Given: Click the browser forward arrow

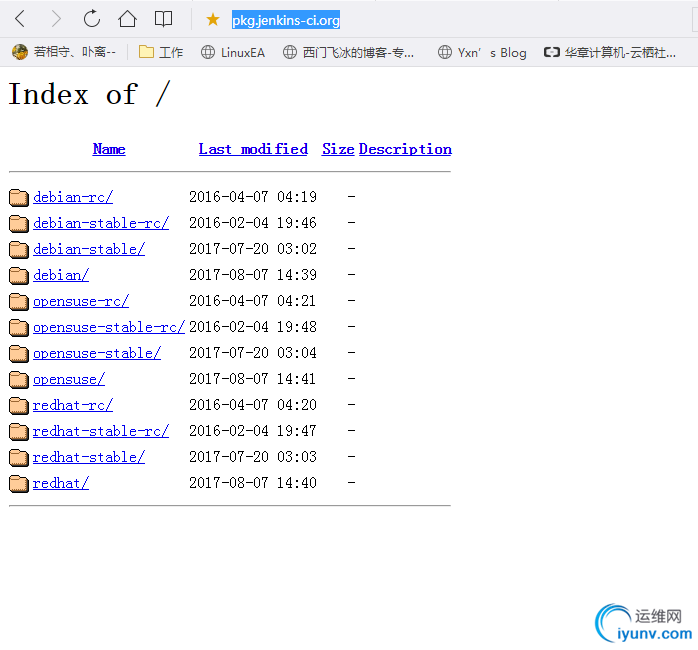Looking at the screenshot, I should pyautogui.click(x=56, y=19).
